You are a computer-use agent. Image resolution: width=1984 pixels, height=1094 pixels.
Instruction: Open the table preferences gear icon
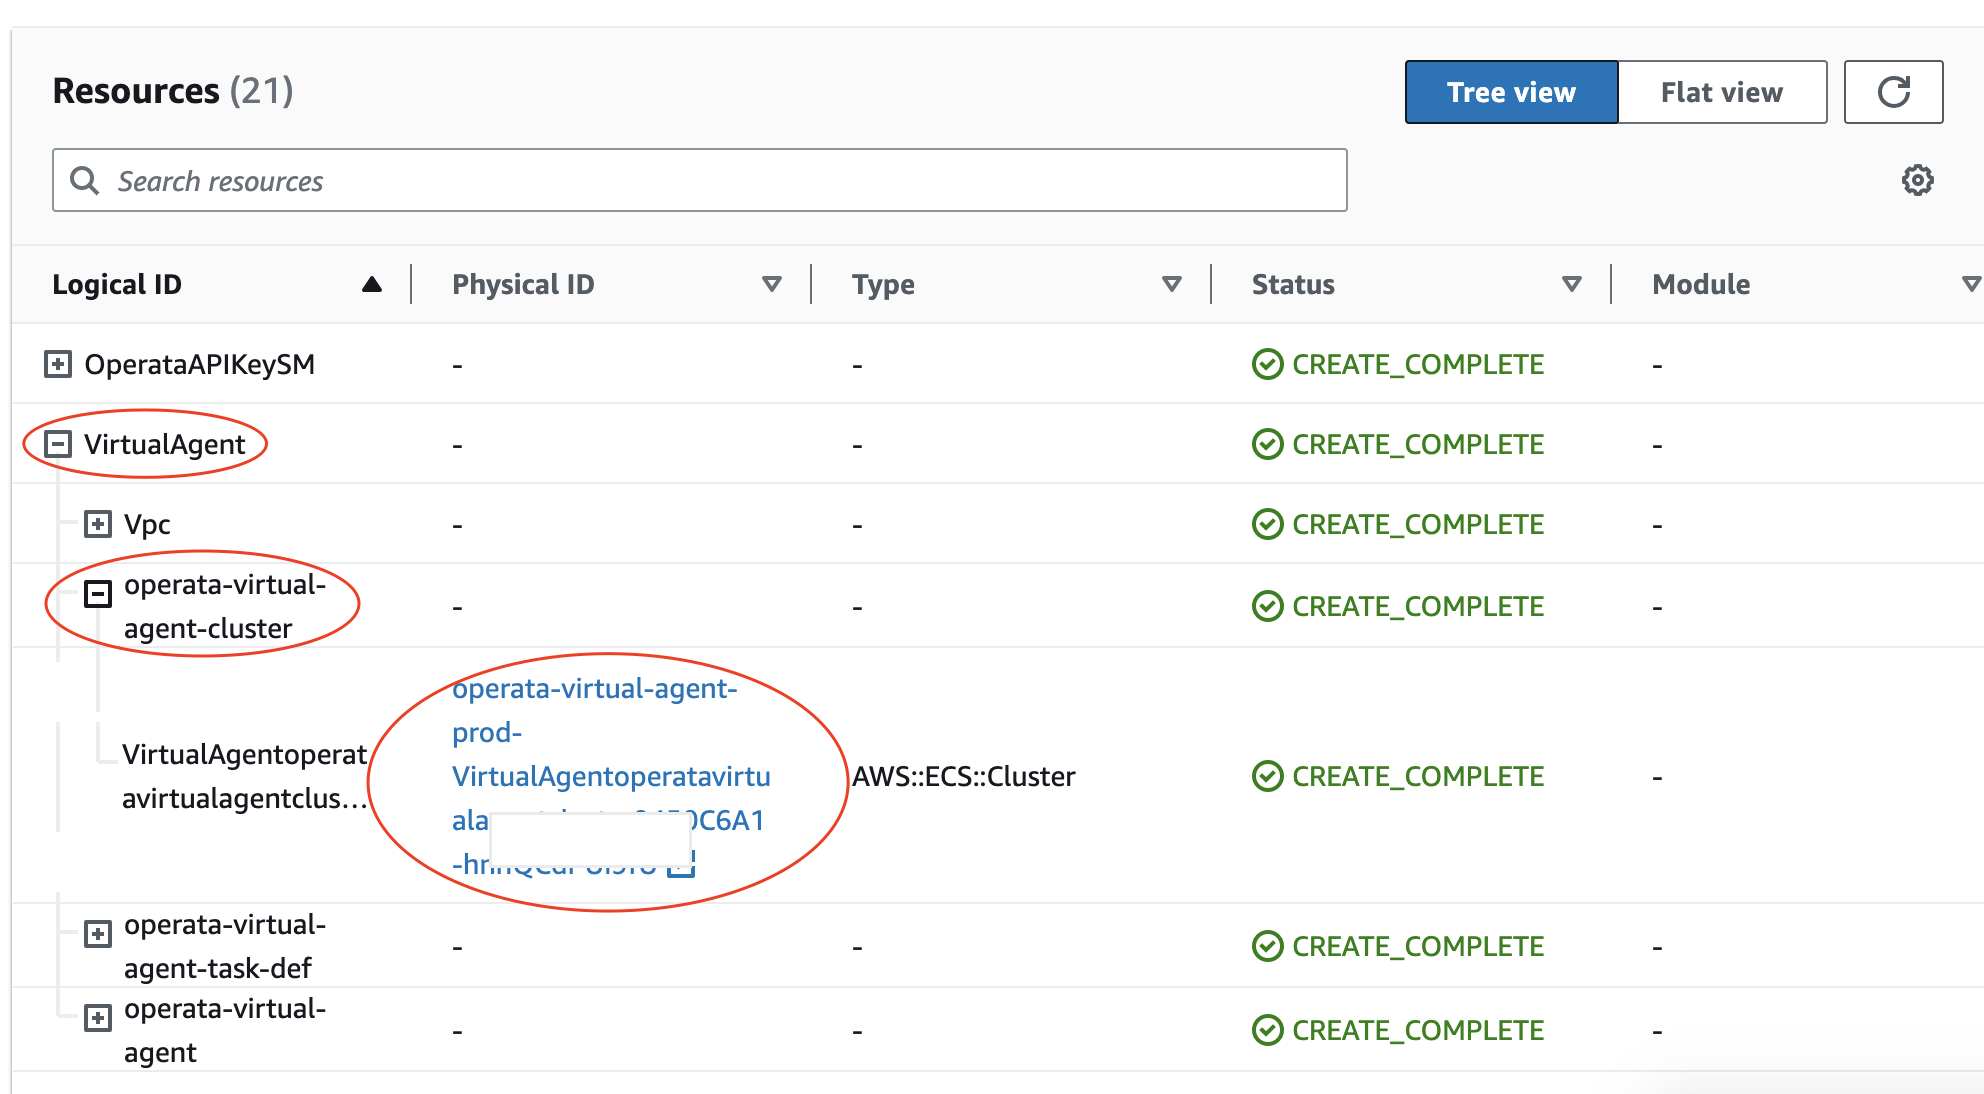pos(1917,181)
